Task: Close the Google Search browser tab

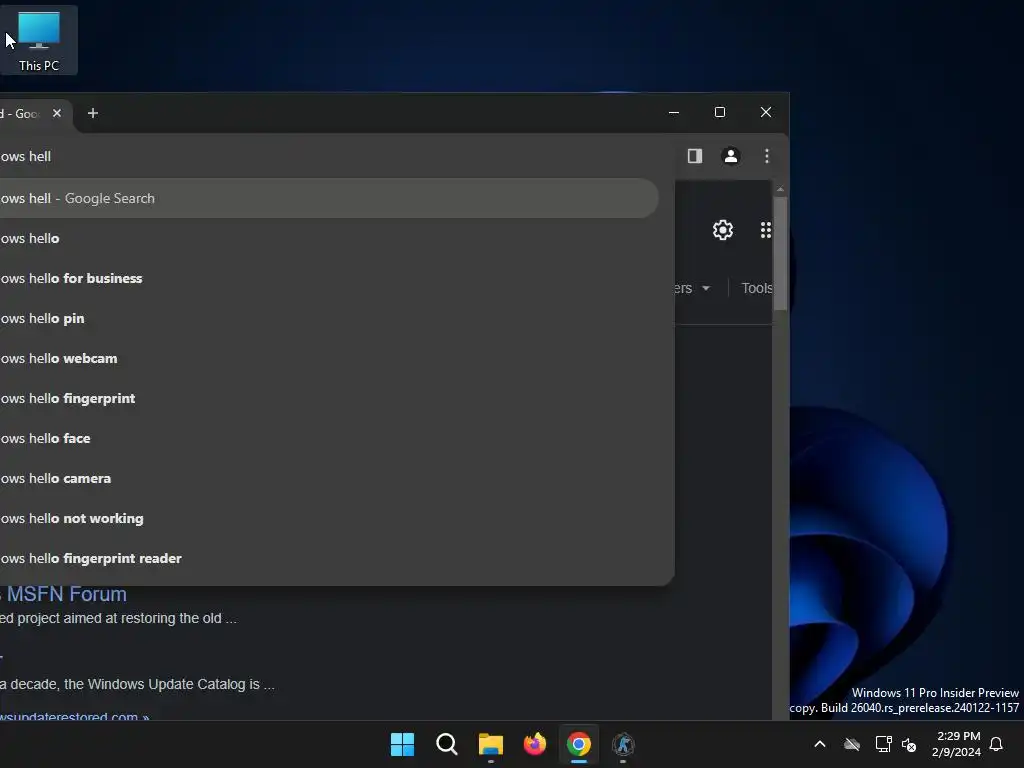Action: (x=57, y=113)
